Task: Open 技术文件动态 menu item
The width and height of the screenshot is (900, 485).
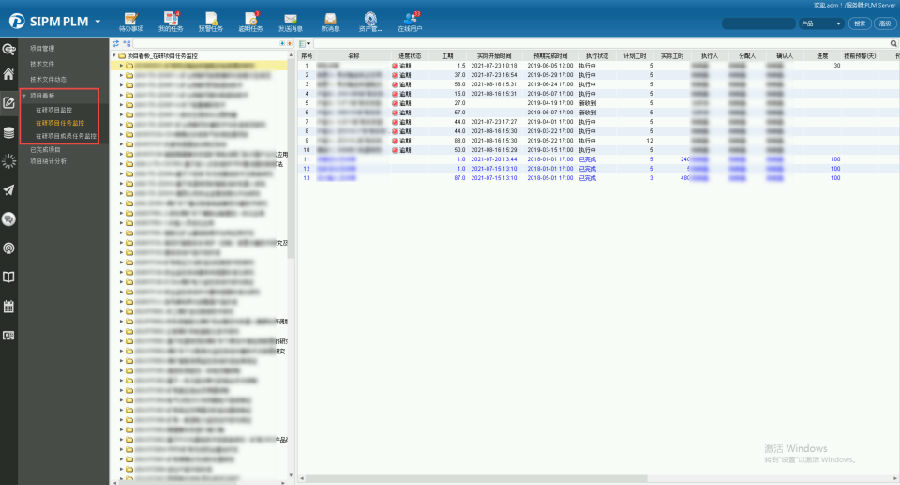Action: point(48,80)
